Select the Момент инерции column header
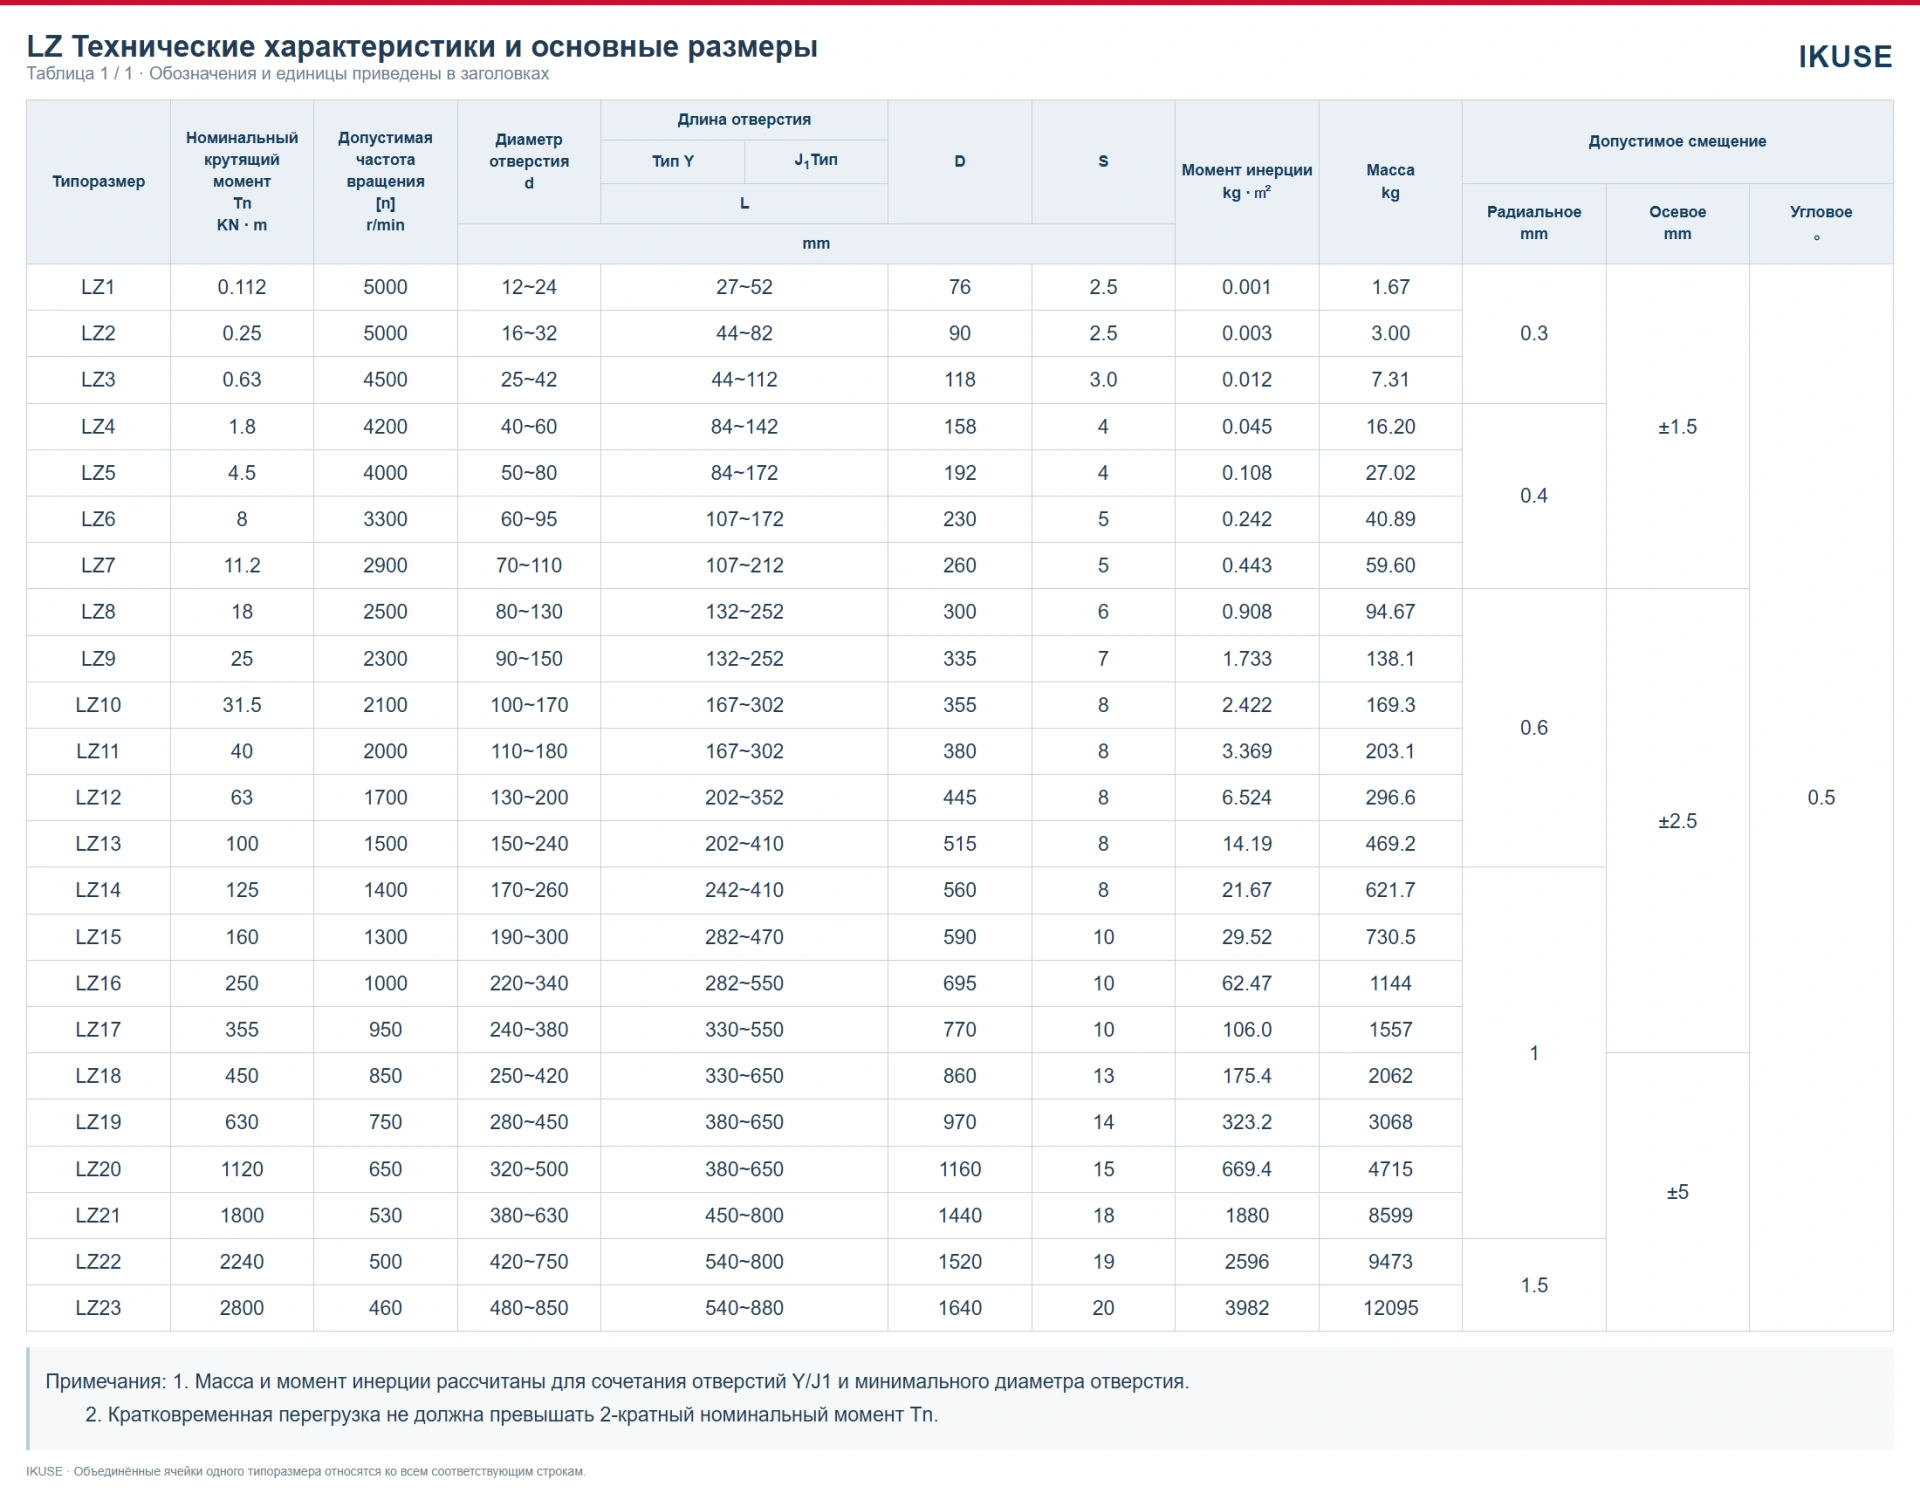This screenshot has height=1500, width=1920. pyautogui.click(x=1246, y=181)
